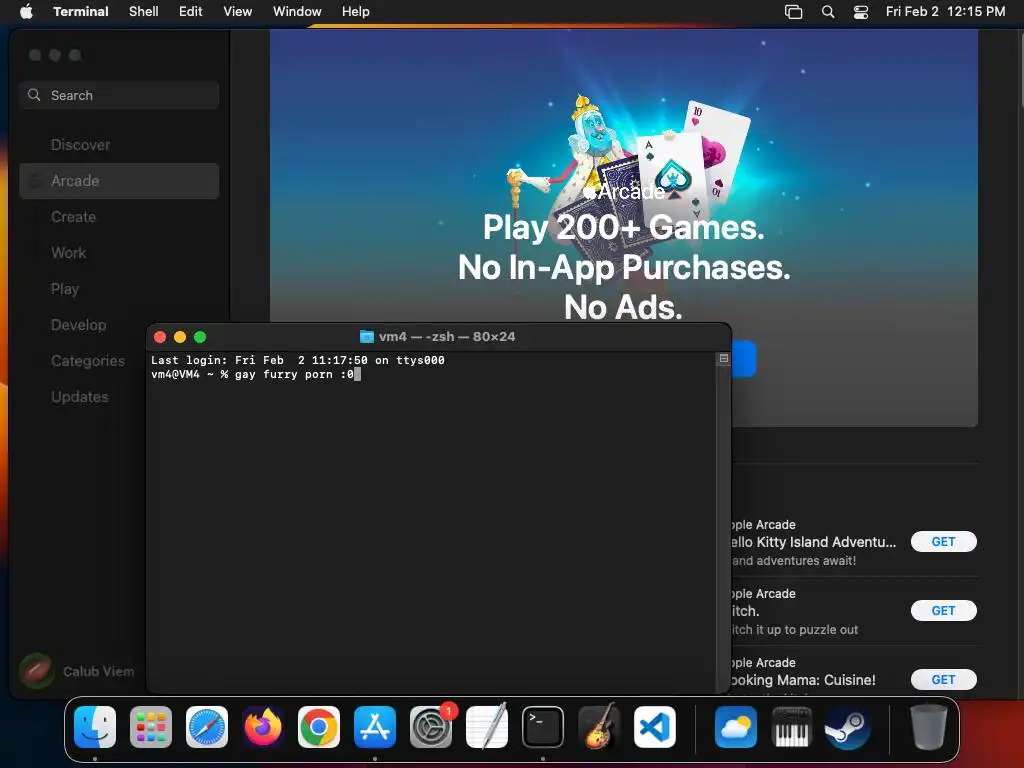This screenshot has height=768, width=1024.
Task: Click the date and time in menu bar
Action: (x=945, y=11)
